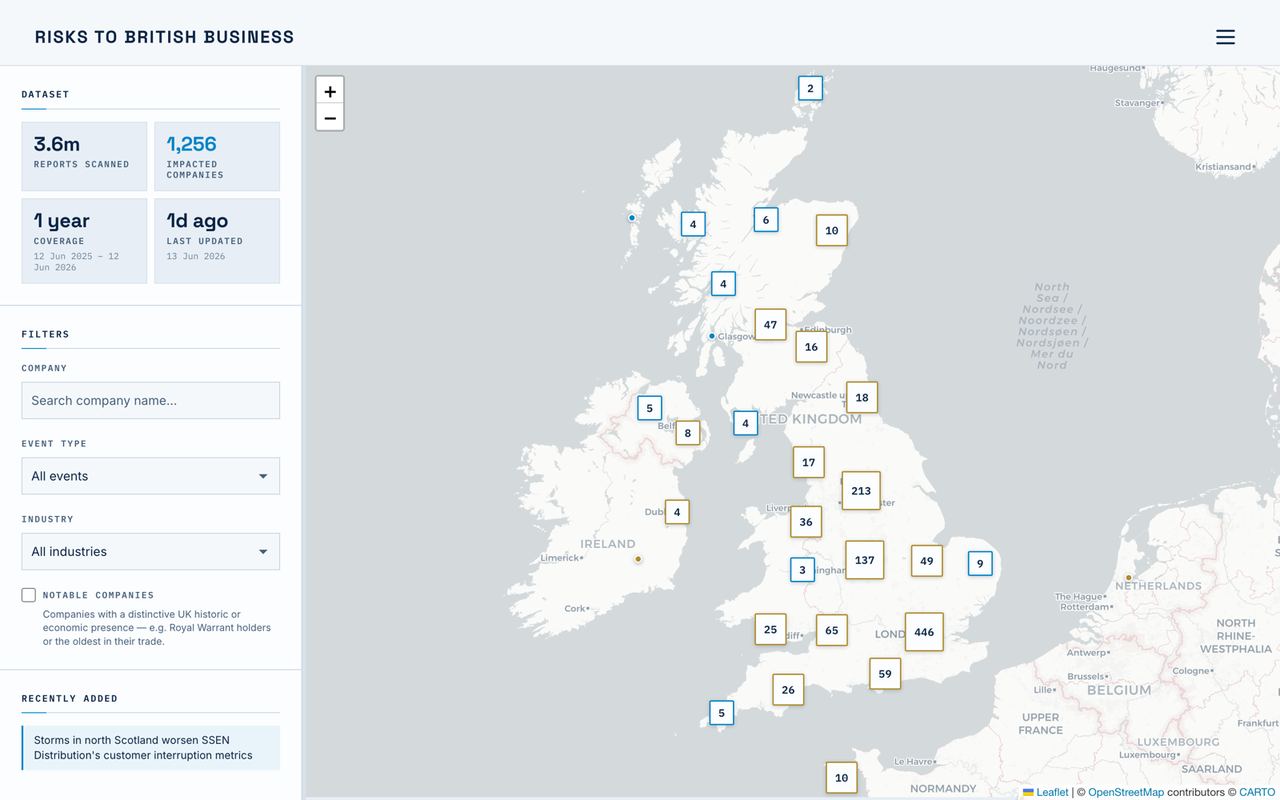Select the 17 cluster marker
The width and height of the screenshot is (1280, 800).
pos(809,462)
